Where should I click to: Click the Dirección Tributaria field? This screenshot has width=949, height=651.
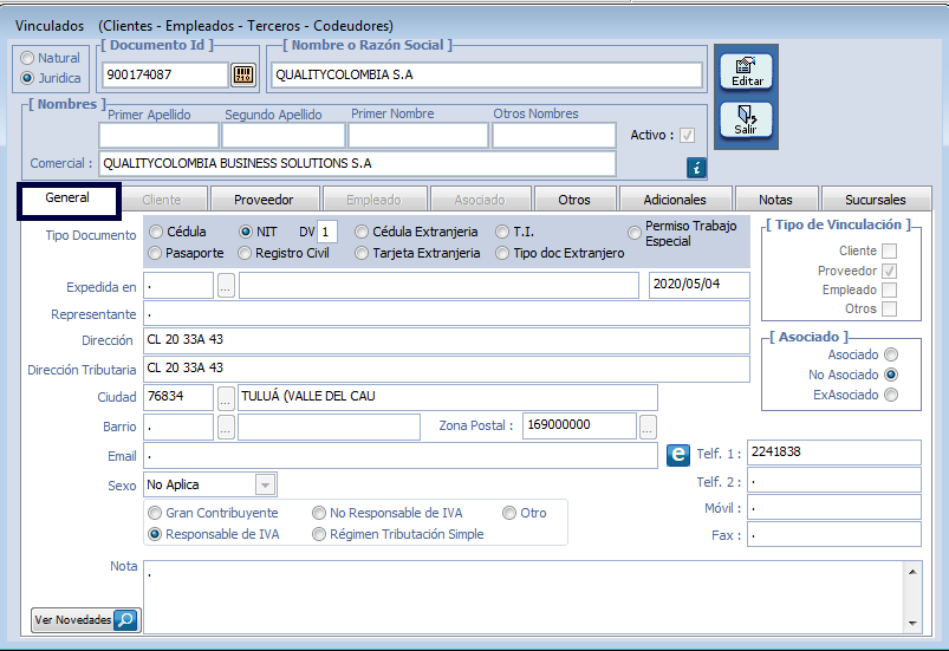(x=447, y=368)
